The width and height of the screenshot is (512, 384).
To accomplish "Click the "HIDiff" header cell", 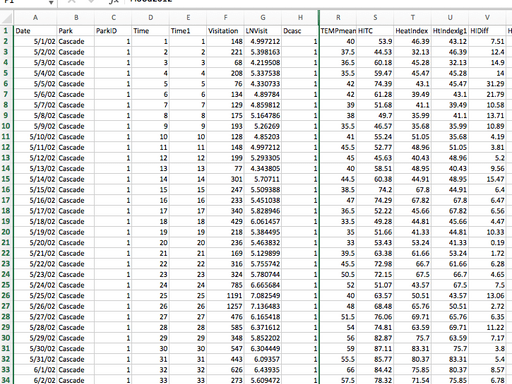I will 487,31.
